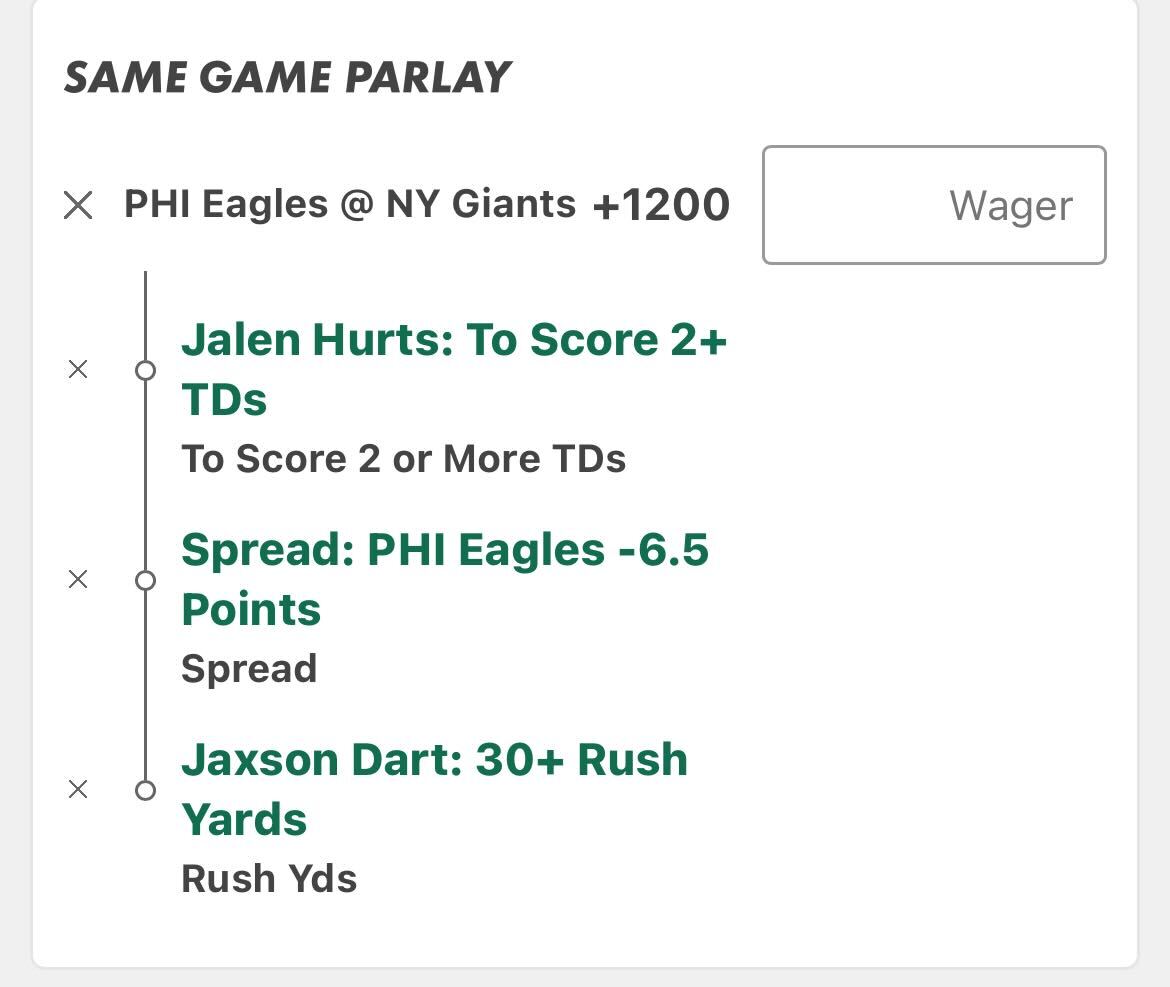Remove the Jalen Hurts 2+ TDs leg
1170x987 pixels.
78,370
